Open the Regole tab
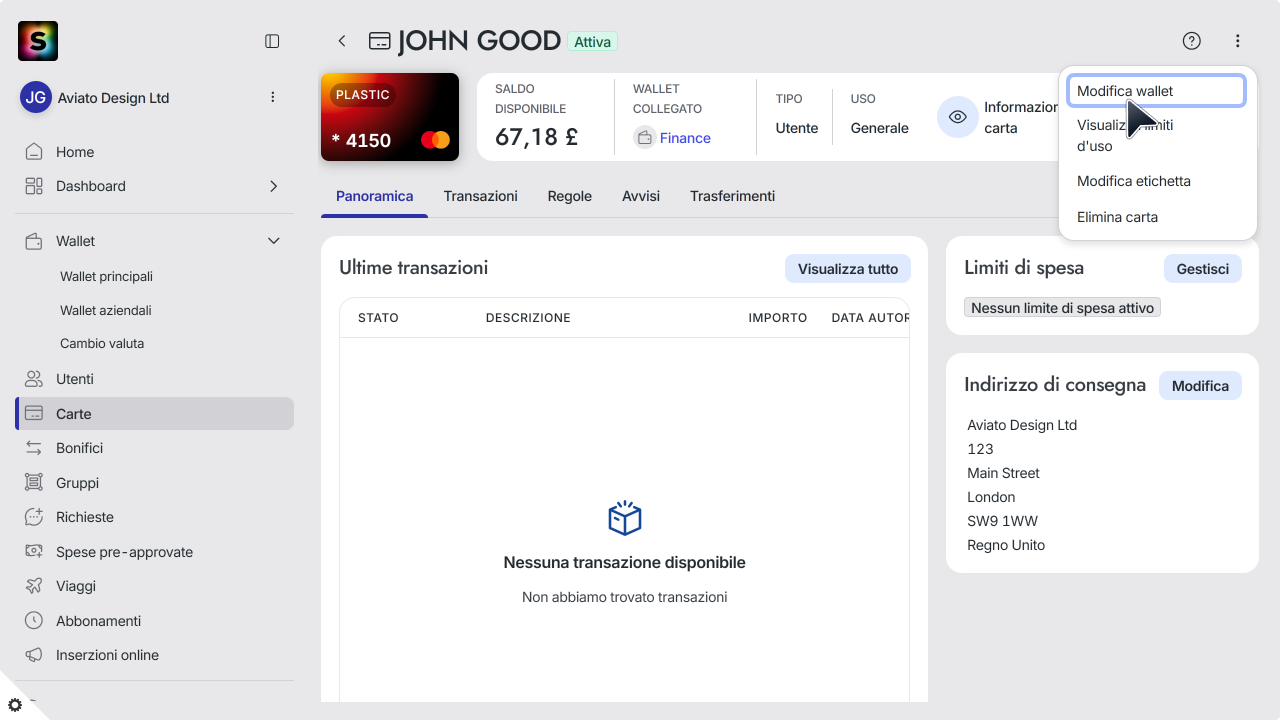This screenshot has height=720, width=1280. point(570,196)
